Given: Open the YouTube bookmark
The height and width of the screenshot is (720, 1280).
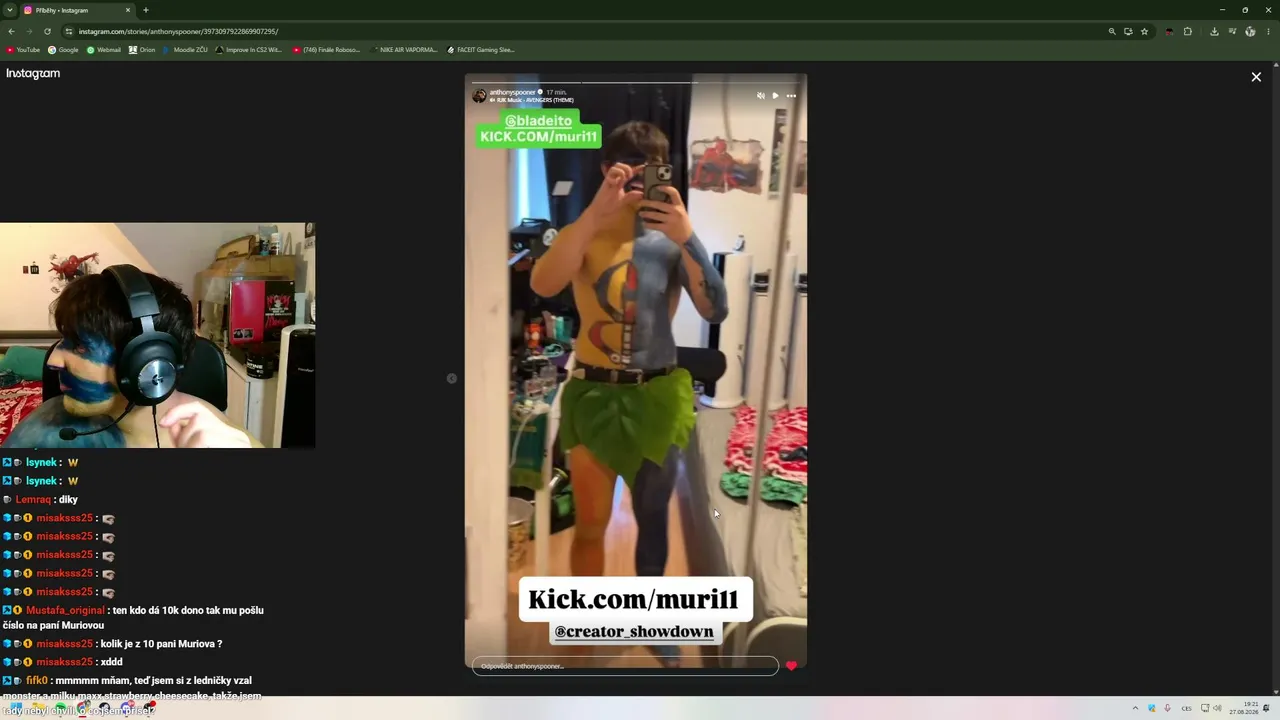Looking at the screenshot, I should (23, 50).
